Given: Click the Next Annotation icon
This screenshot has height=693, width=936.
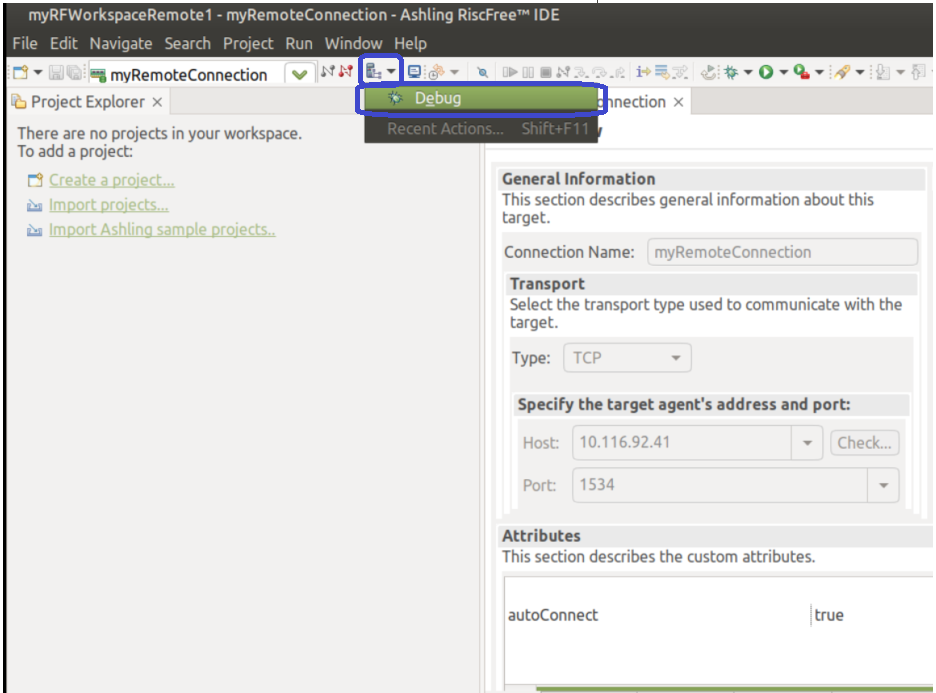Looking at the screenshot, I should tap(883, 72).
